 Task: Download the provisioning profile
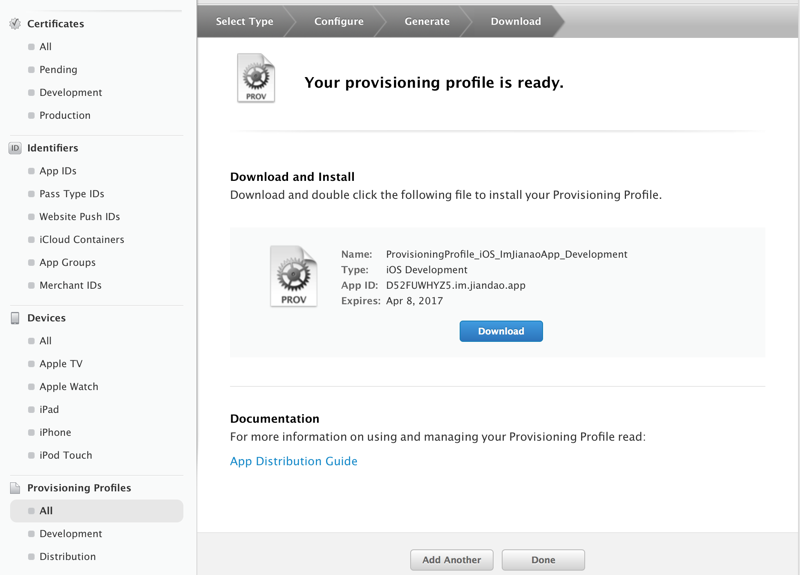click(x=501, y=331)
